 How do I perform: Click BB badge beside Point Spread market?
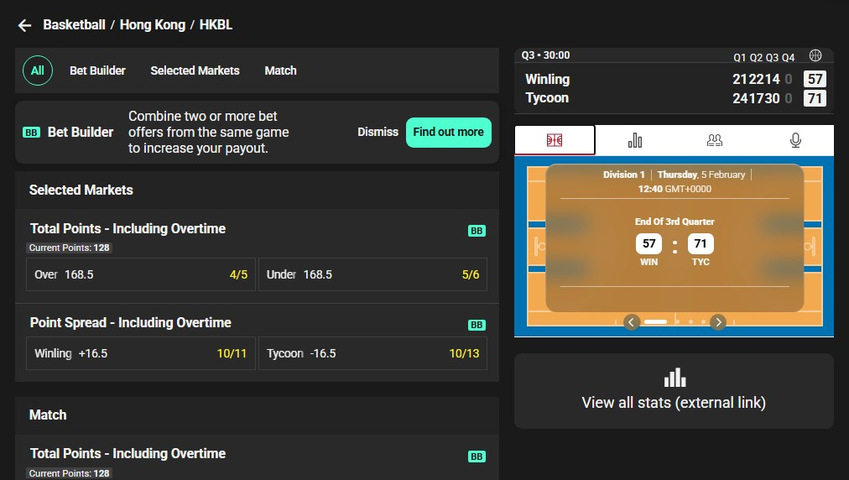click(477, 325)
